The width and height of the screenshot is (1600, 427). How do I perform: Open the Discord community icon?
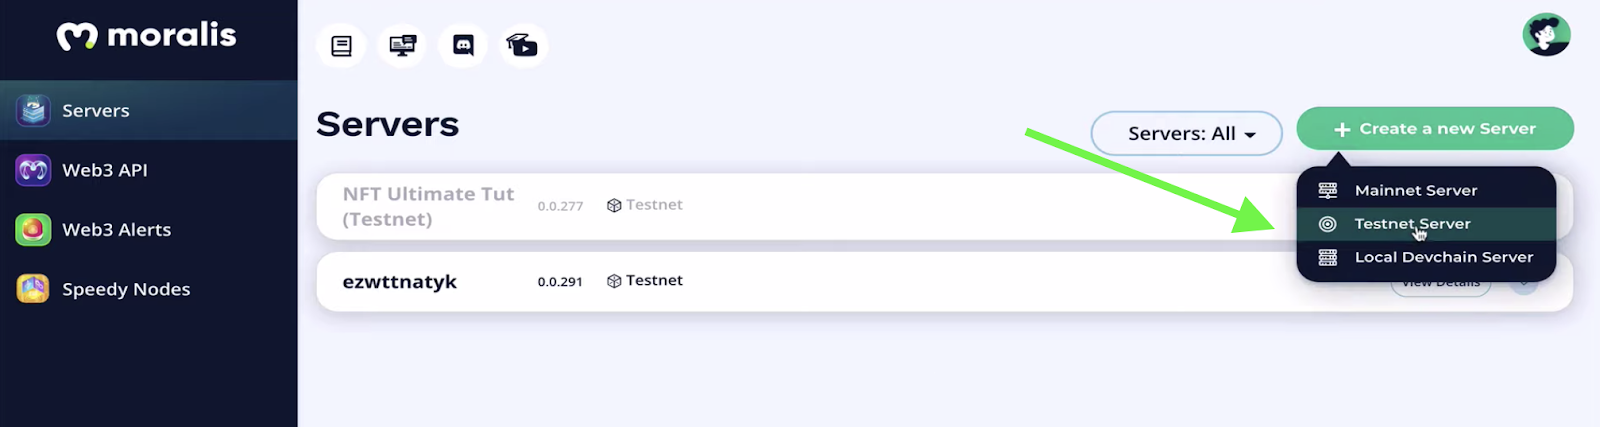[463, 46]
